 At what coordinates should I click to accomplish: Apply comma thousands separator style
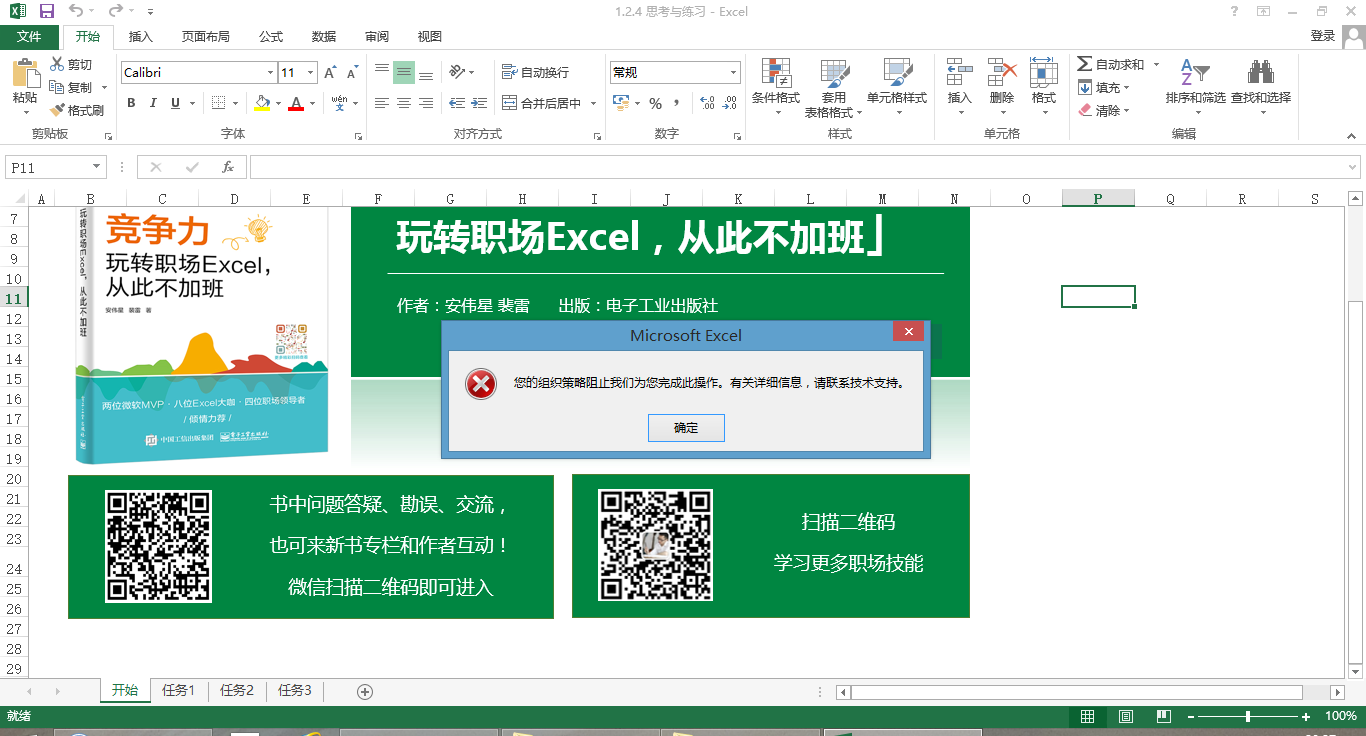coord(677,103)
